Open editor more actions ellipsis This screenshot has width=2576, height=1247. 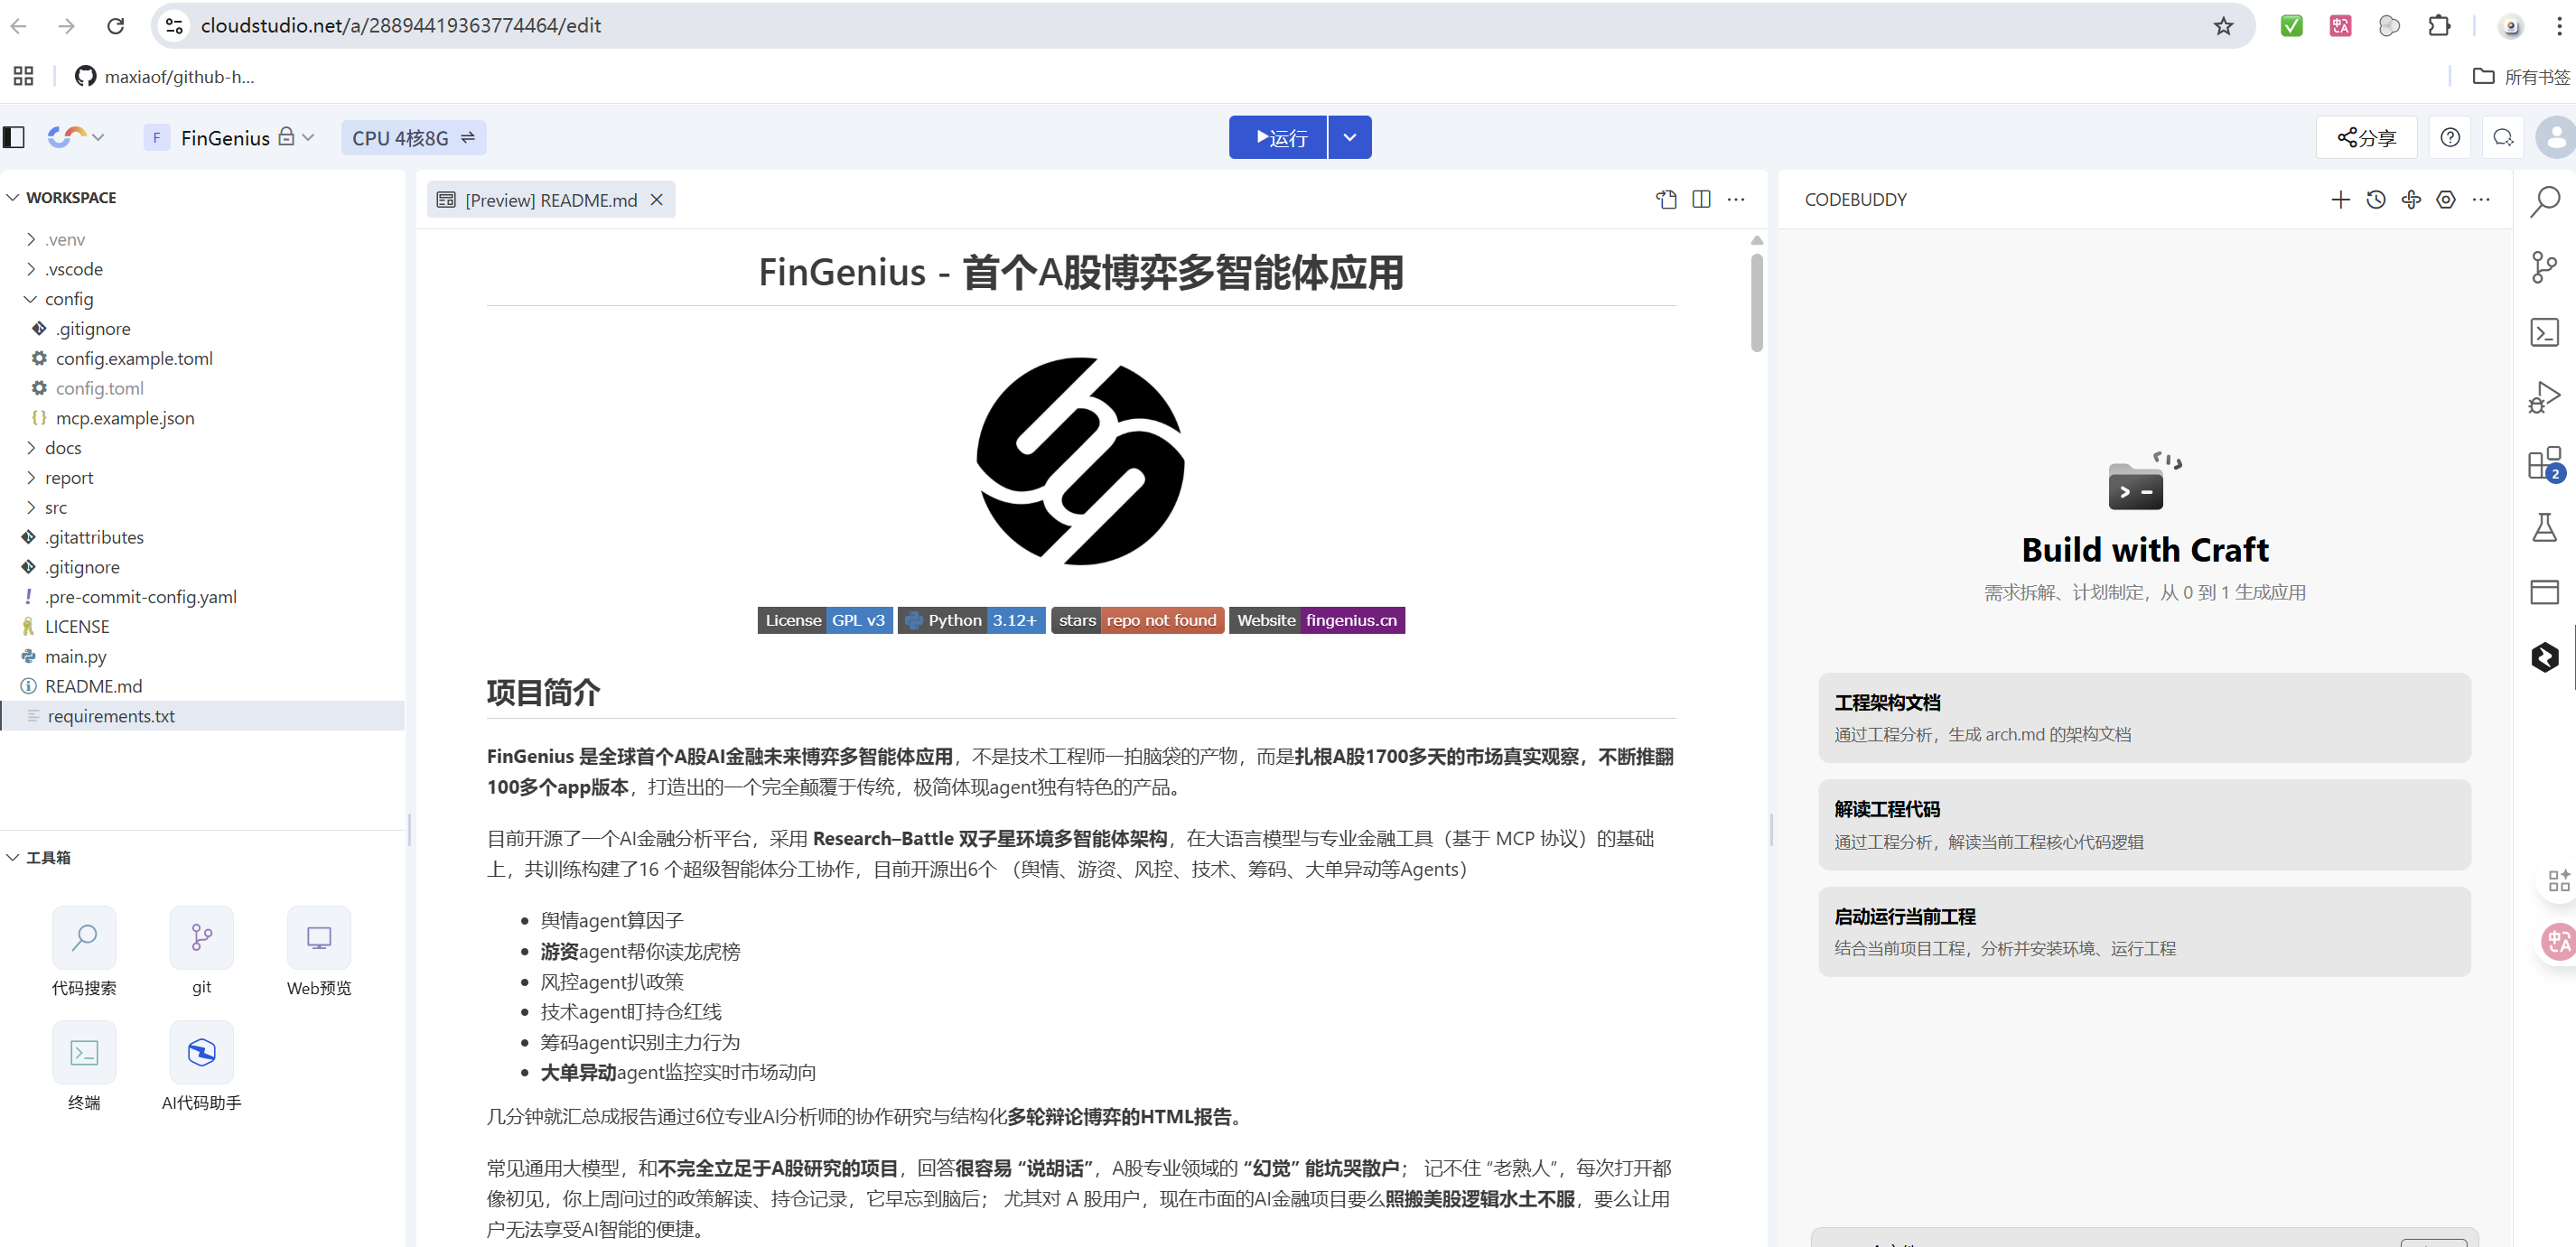point(1736,200)
